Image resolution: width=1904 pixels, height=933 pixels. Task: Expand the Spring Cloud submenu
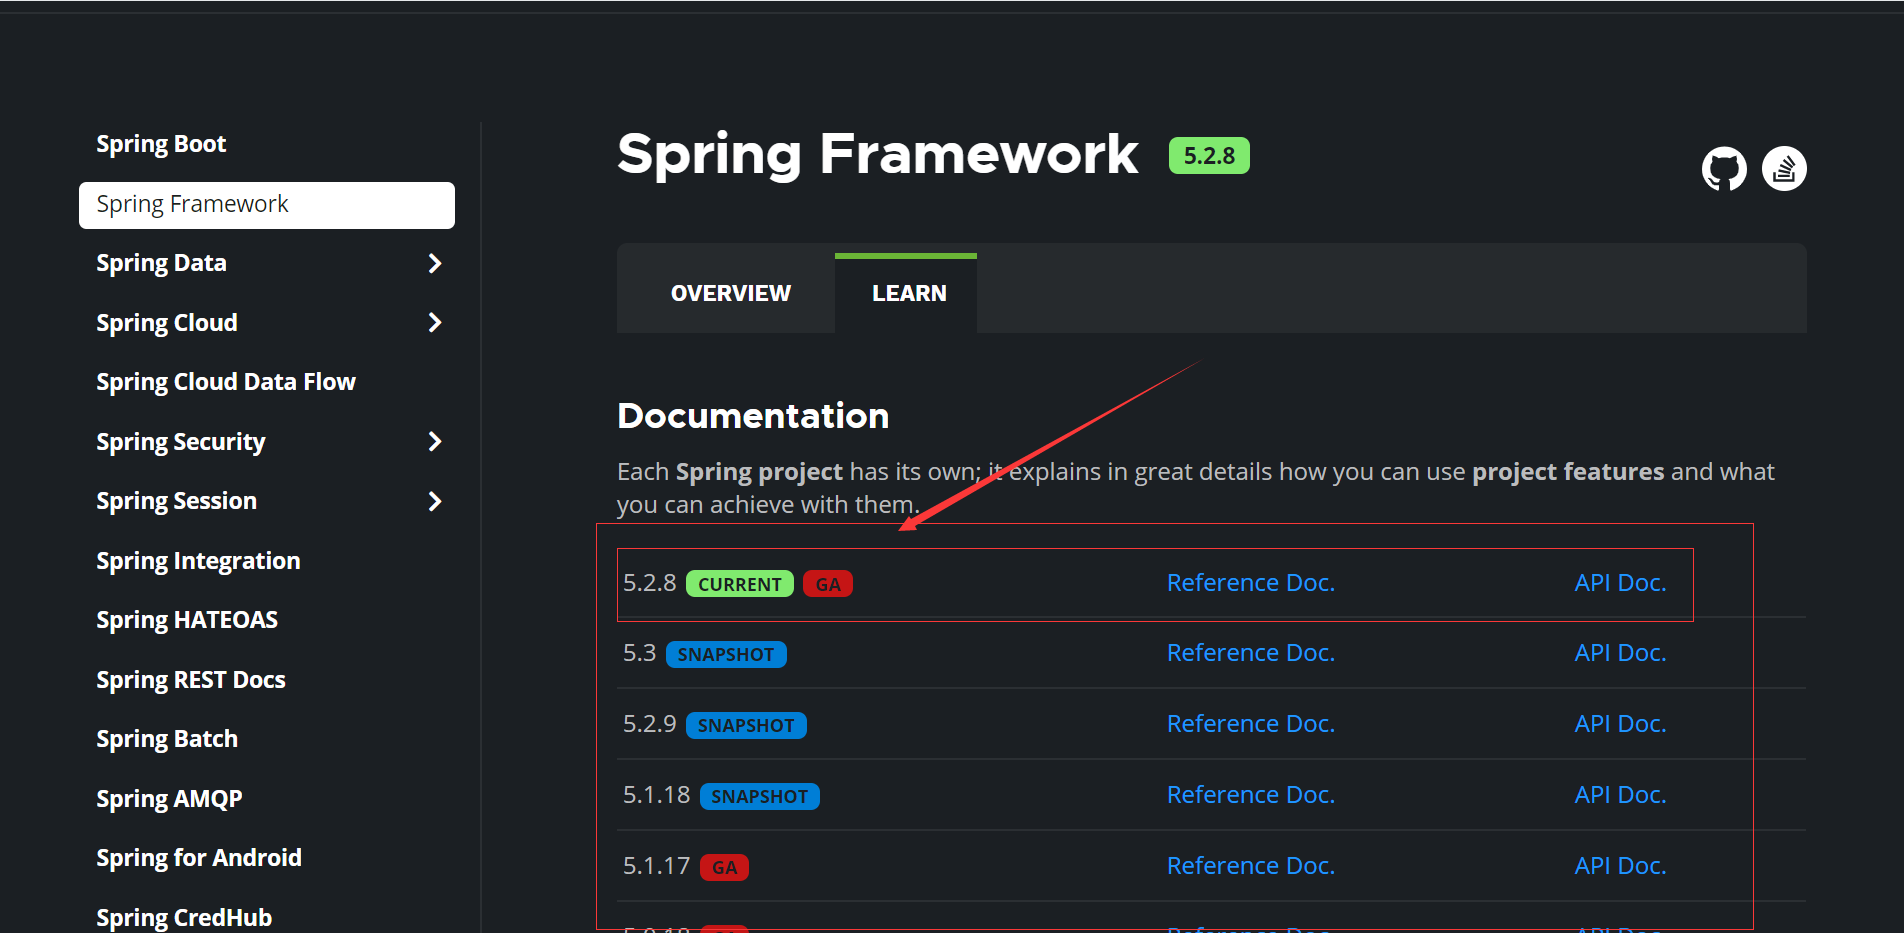pyautogui.click(x=434, y=322)
